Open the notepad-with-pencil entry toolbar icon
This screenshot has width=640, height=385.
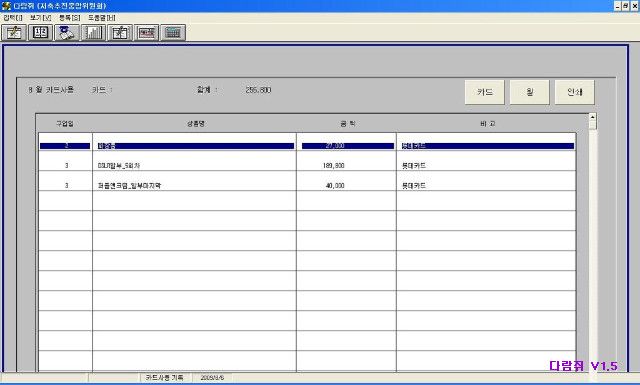pyautogui.click(x=14, y=33)
